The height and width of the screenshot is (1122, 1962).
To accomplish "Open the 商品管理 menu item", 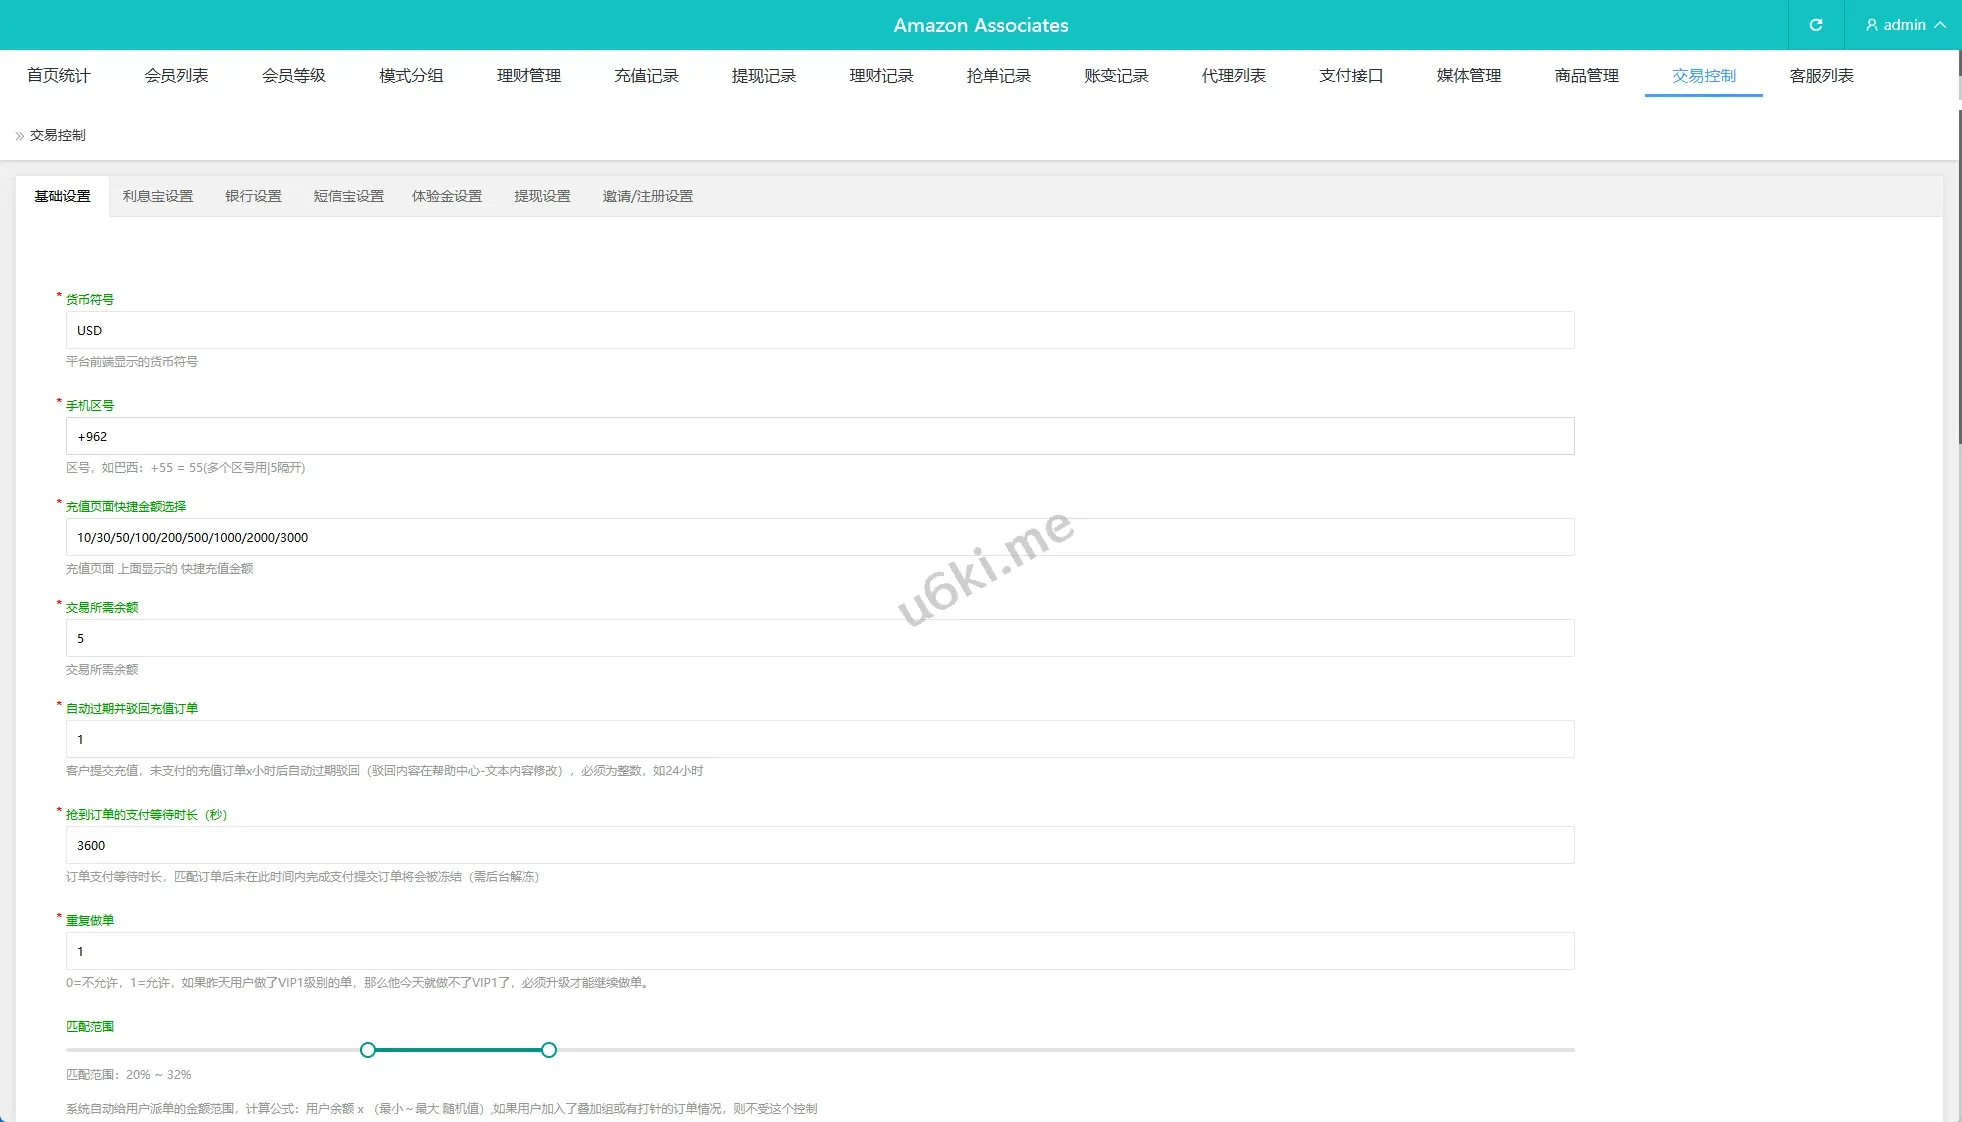I will coord(1586,76).
